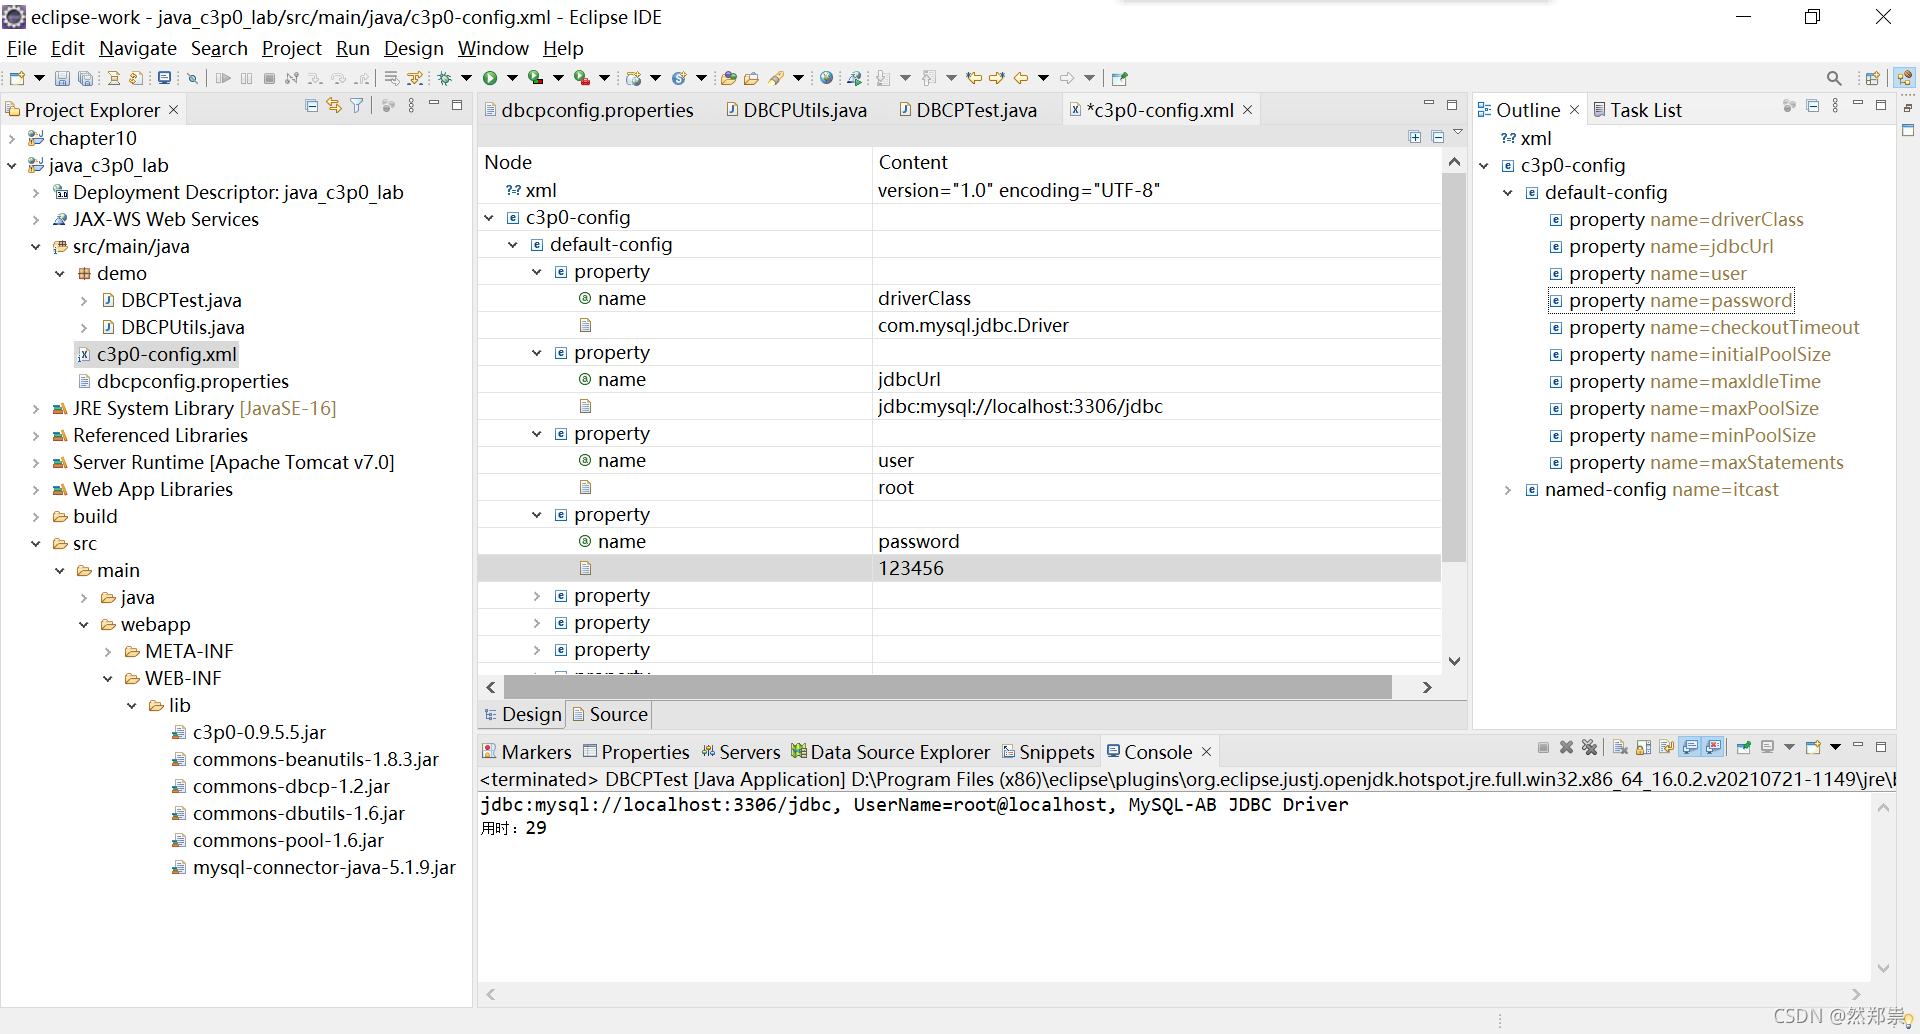Toggle Scroll Lock in the Console
The height and width of the screenshot is (1034, 1920).
point(1641,747)
